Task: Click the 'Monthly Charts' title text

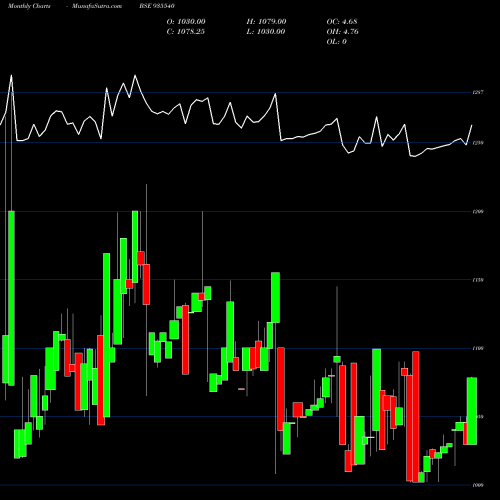Action: click(x=29, y=6)
